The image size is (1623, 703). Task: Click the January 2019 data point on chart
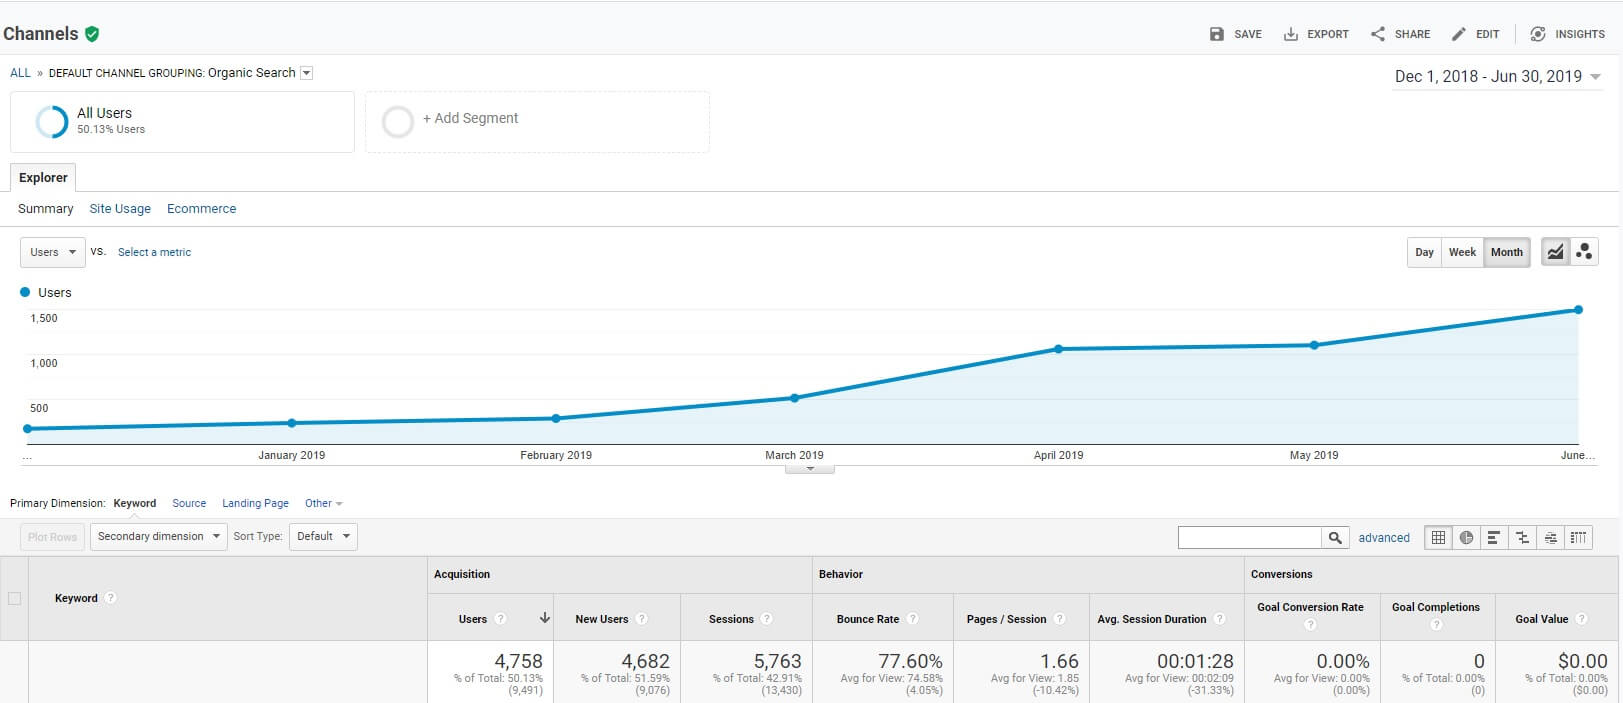291,423
